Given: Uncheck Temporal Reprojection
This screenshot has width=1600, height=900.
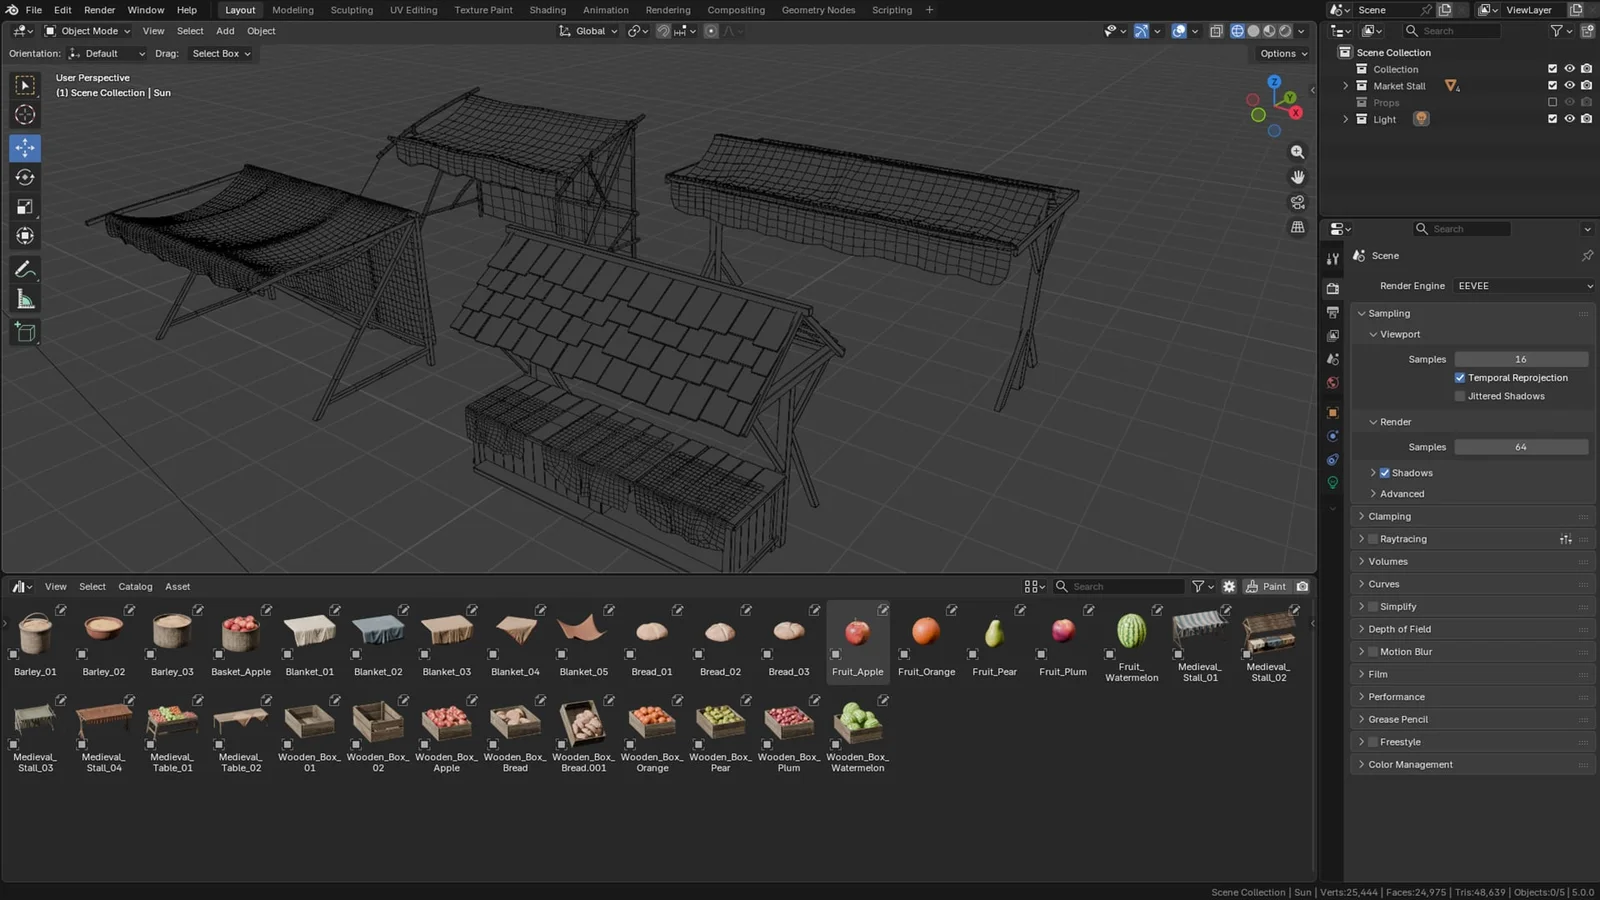Looking at the screenshot, I should 1460,377.
